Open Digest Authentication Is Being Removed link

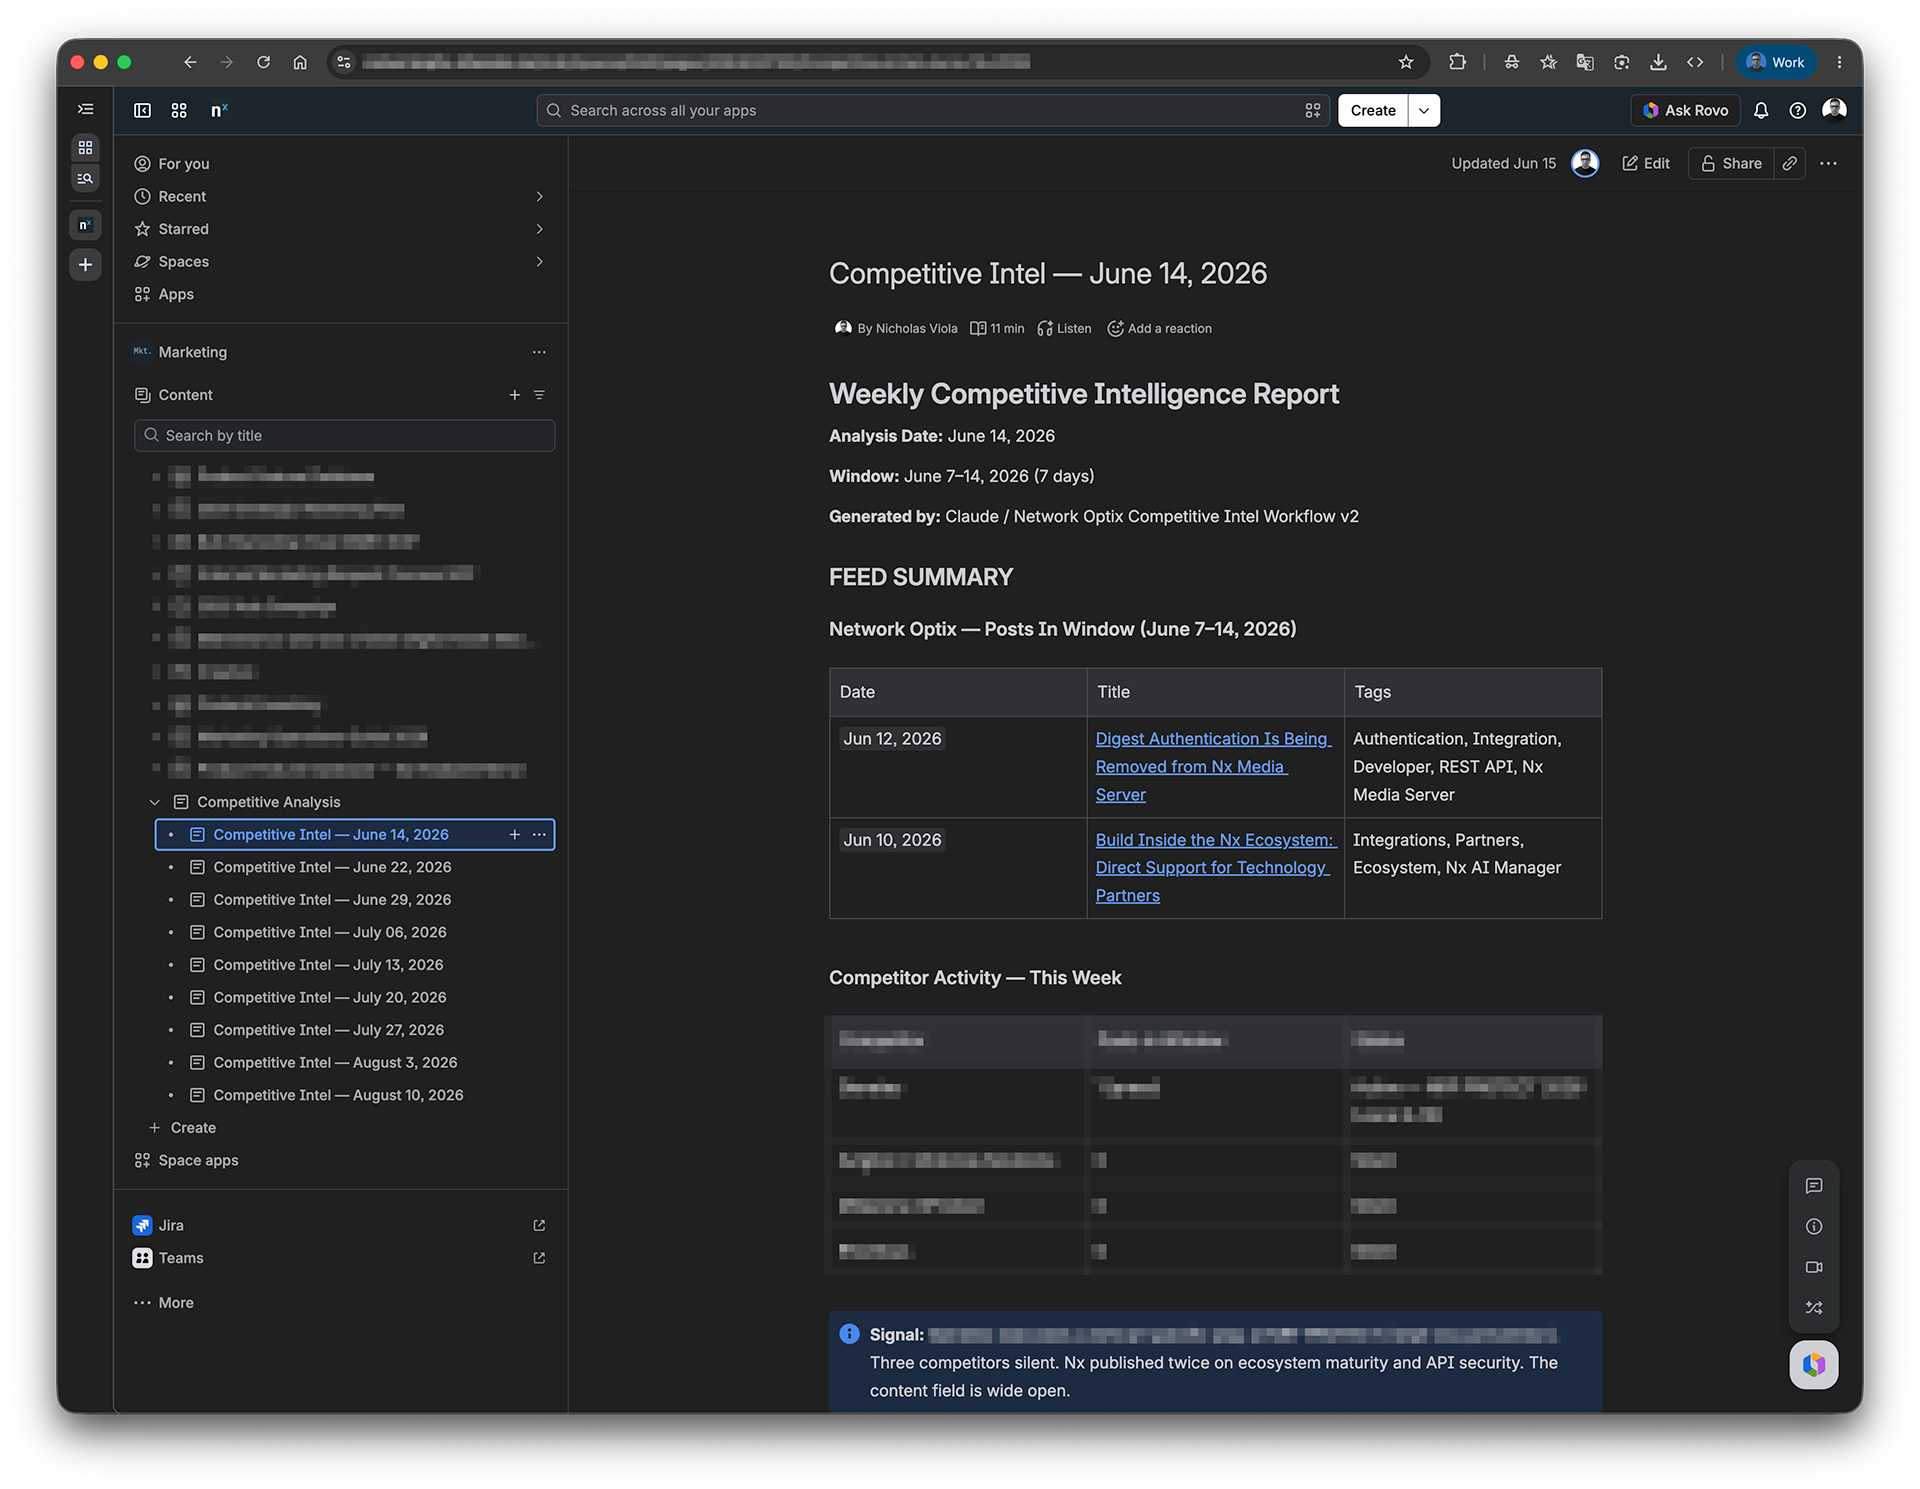[1213, 766]
